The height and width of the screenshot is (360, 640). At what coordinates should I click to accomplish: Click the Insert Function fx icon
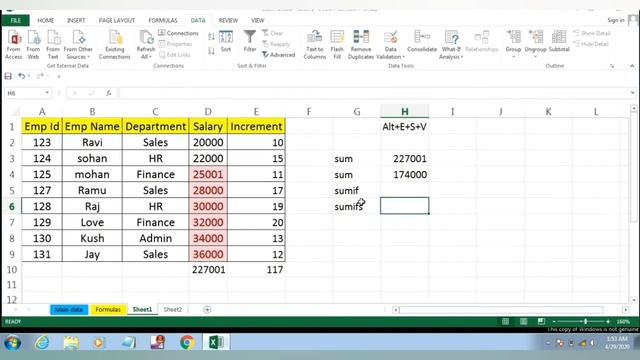coord(109,93)
